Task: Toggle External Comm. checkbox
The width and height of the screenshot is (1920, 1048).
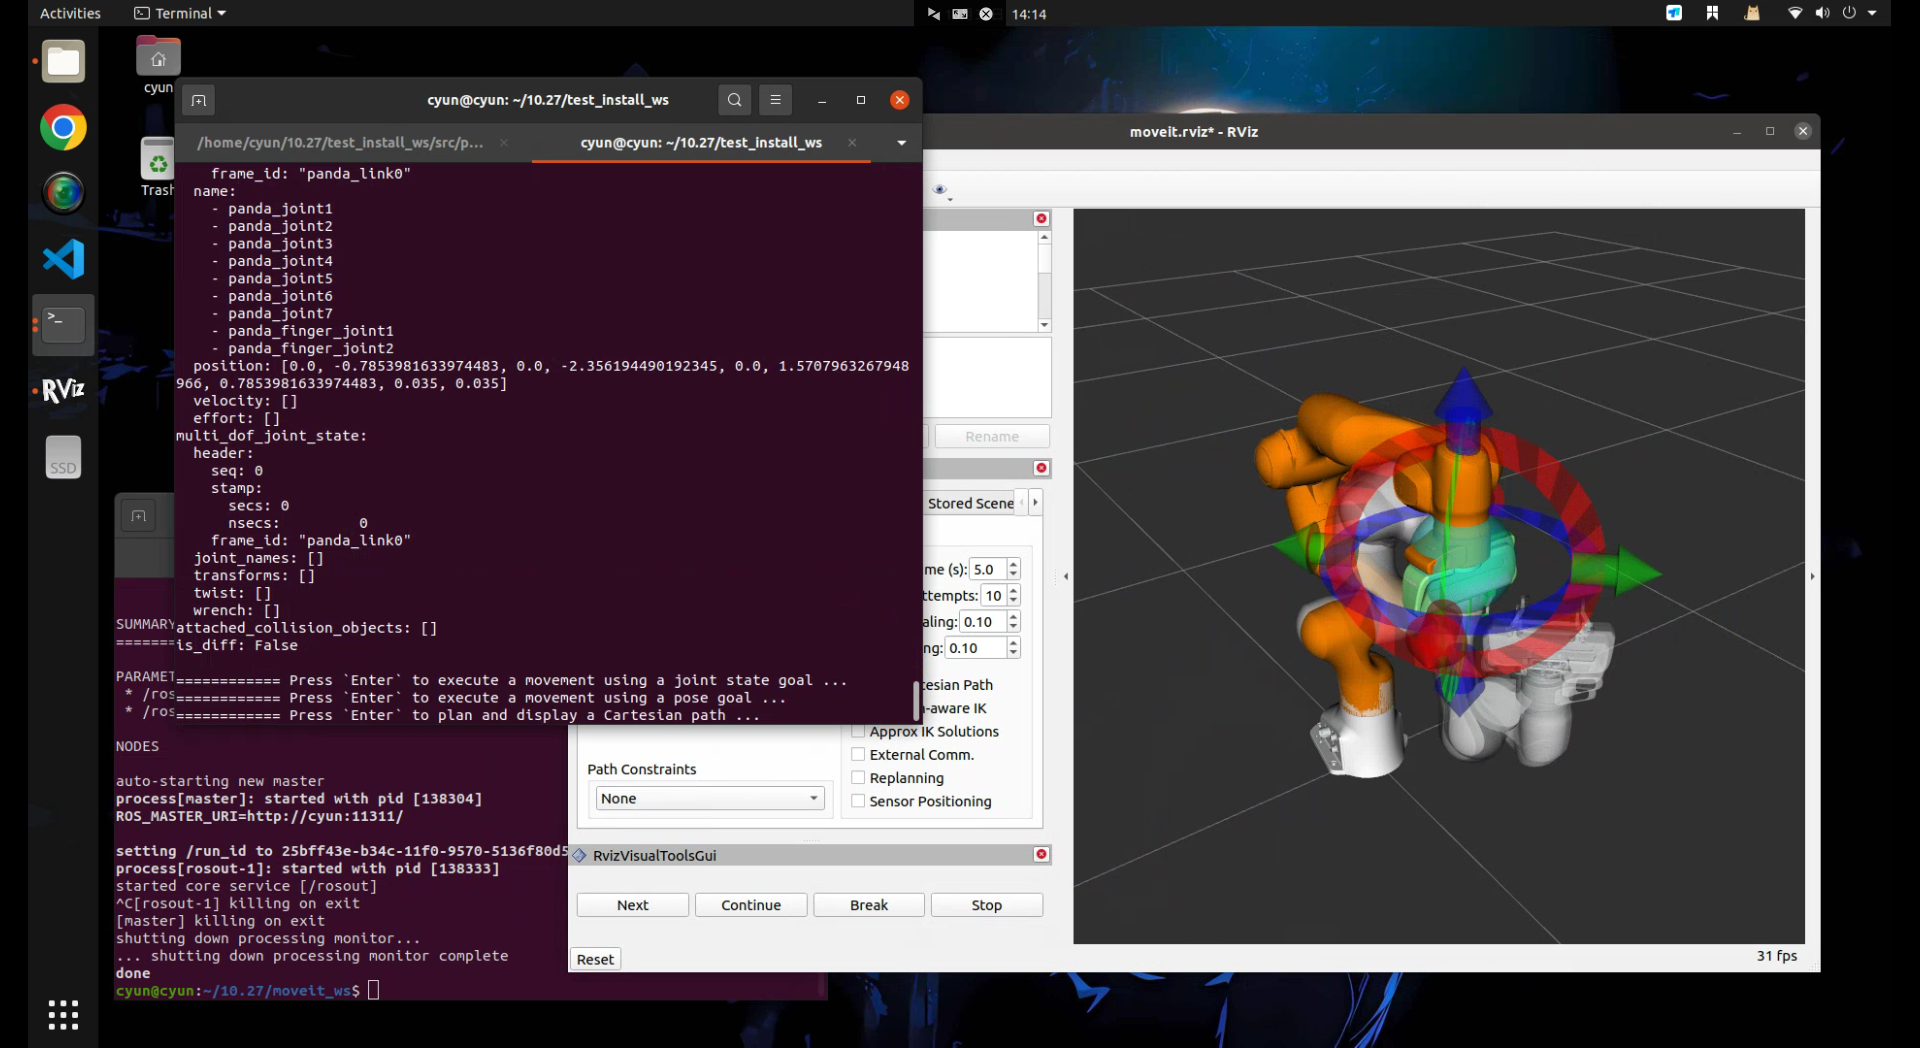Action: (x=857, y=755)
